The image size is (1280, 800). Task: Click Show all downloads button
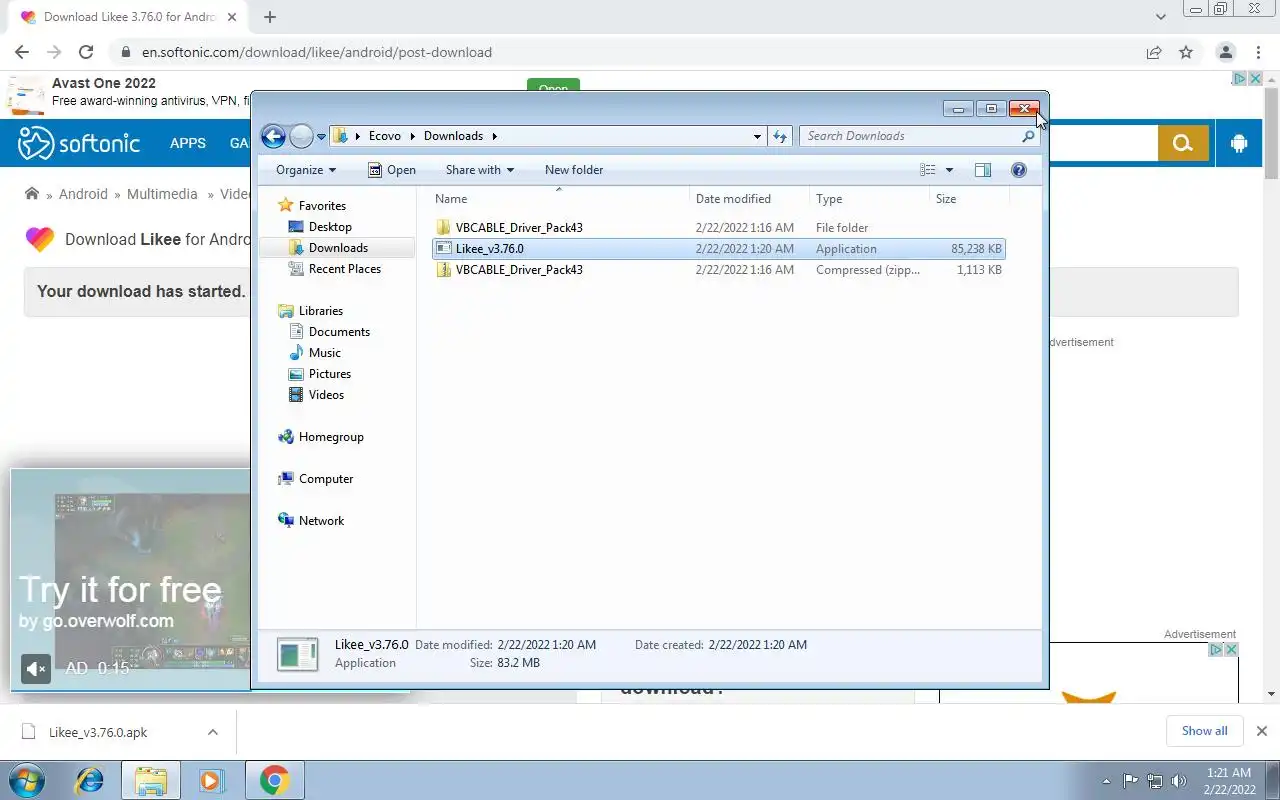click(1204, 731)
